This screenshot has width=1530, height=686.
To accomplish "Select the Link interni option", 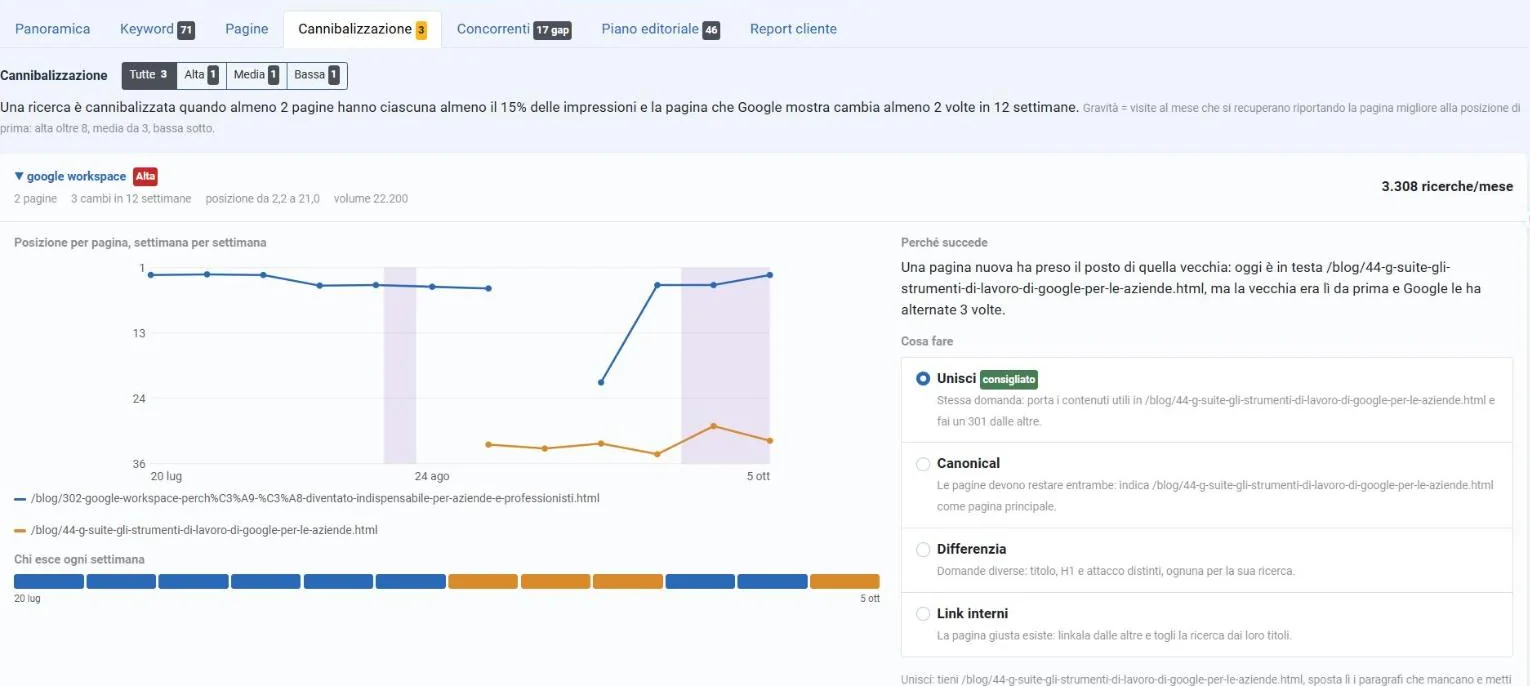I will coord(923,614).
